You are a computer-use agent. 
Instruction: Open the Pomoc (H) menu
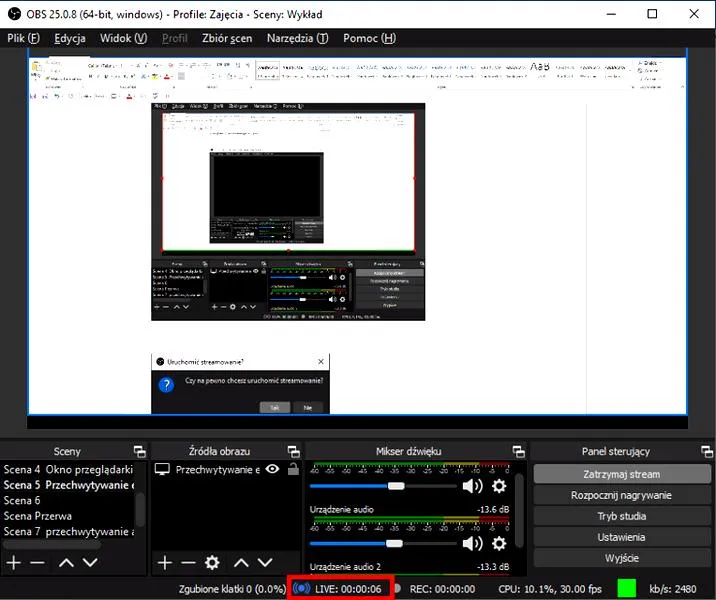point(369,38)
